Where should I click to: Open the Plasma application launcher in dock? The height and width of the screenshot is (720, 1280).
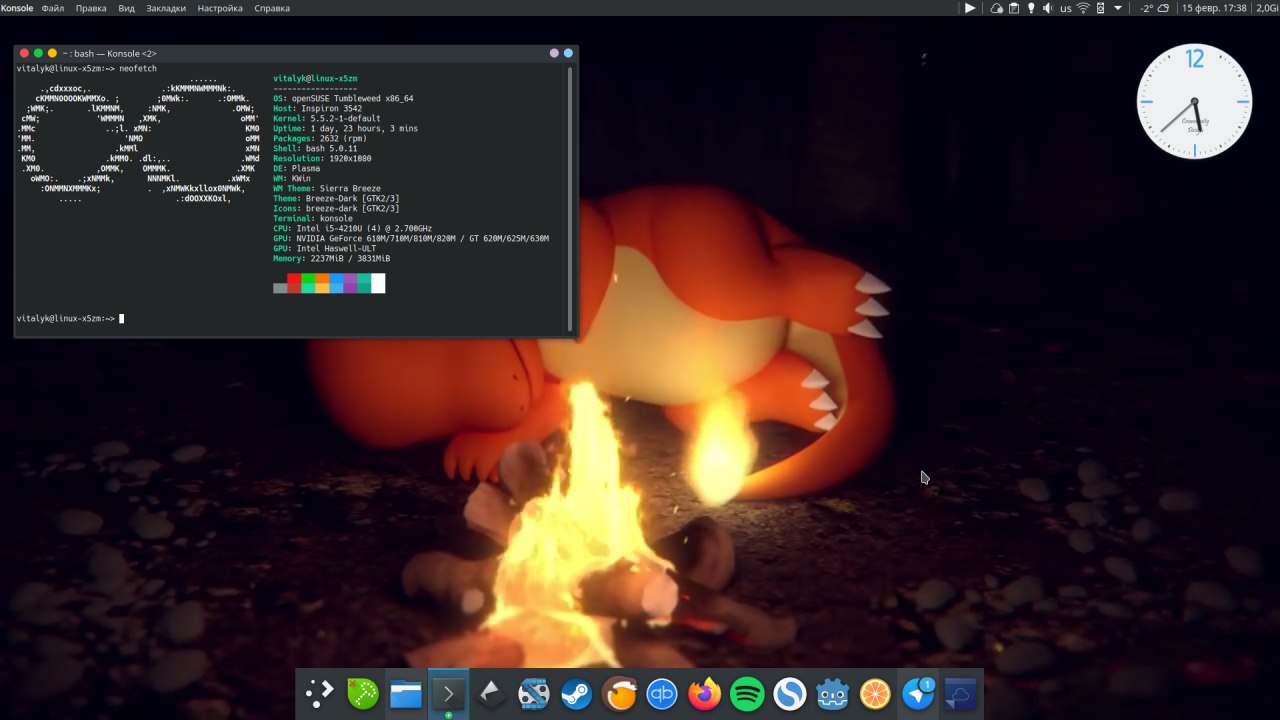[319, 693]
